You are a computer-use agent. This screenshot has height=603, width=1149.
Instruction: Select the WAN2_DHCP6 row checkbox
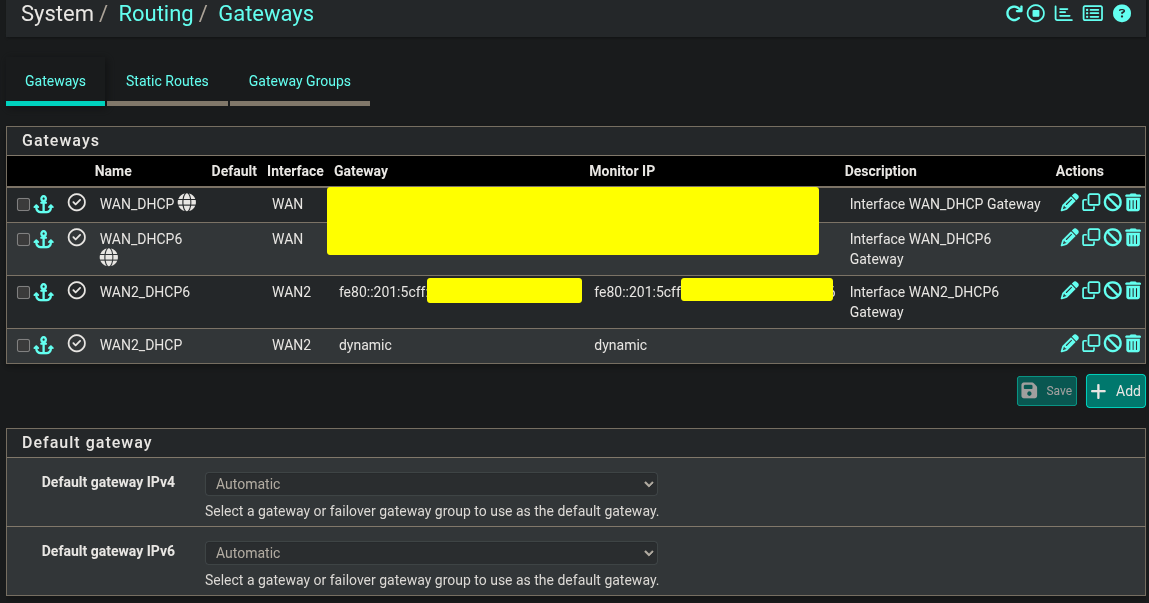24,292
